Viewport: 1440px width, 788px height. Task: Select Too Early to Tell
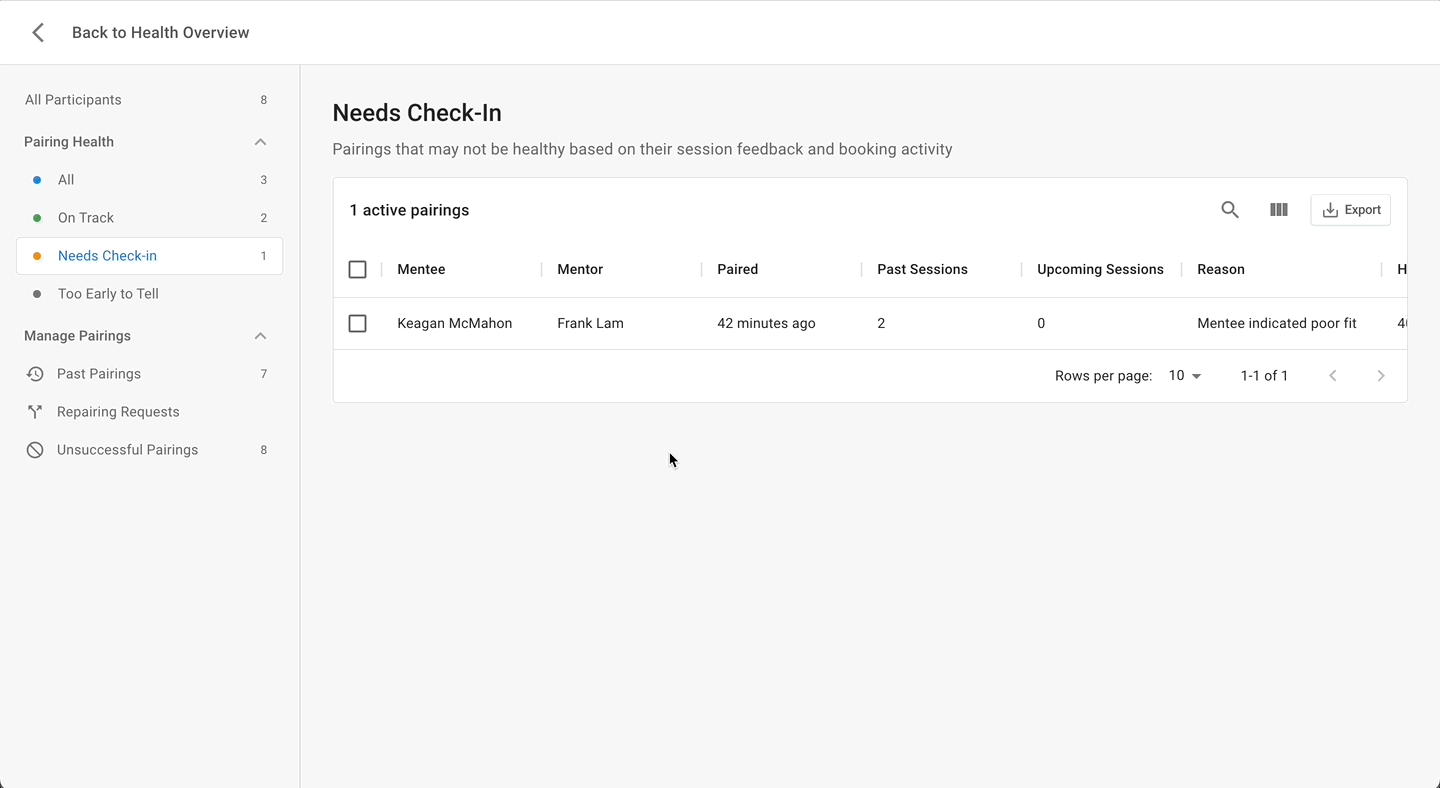108,294
